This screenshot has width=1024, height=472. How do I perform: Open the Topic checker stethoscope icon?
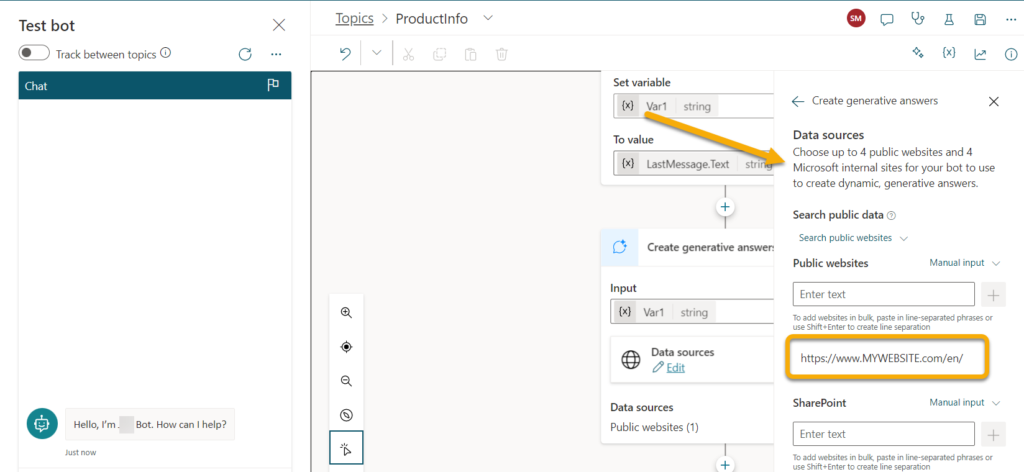pyautogui.click(x=918, y=19)
